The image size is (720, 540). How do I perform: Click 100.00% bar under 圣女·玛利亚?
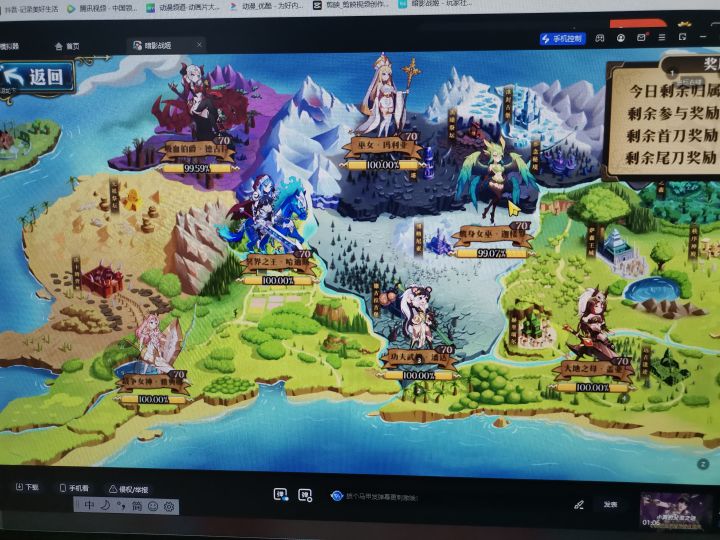point(381,165)
